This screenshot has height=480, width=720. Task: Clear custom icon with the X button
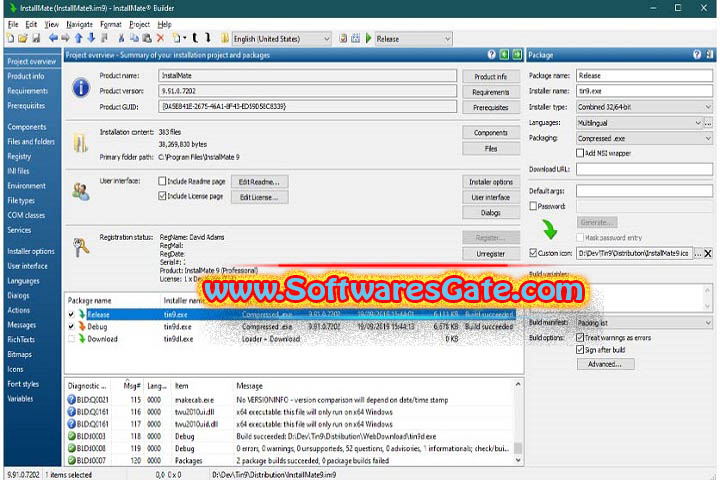(x=708, y=253)
